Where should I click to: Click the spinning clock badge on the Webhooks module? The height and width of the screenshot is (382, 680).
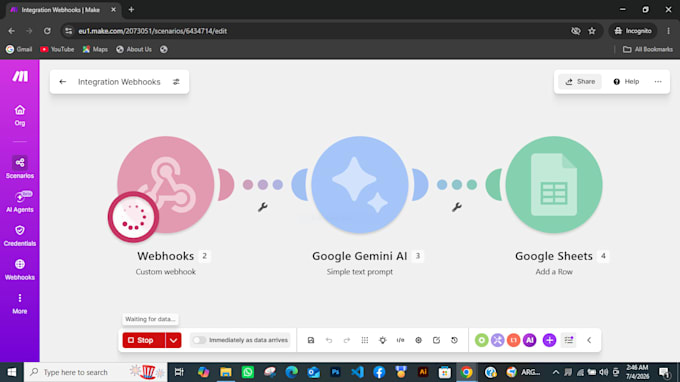[133, 217]
